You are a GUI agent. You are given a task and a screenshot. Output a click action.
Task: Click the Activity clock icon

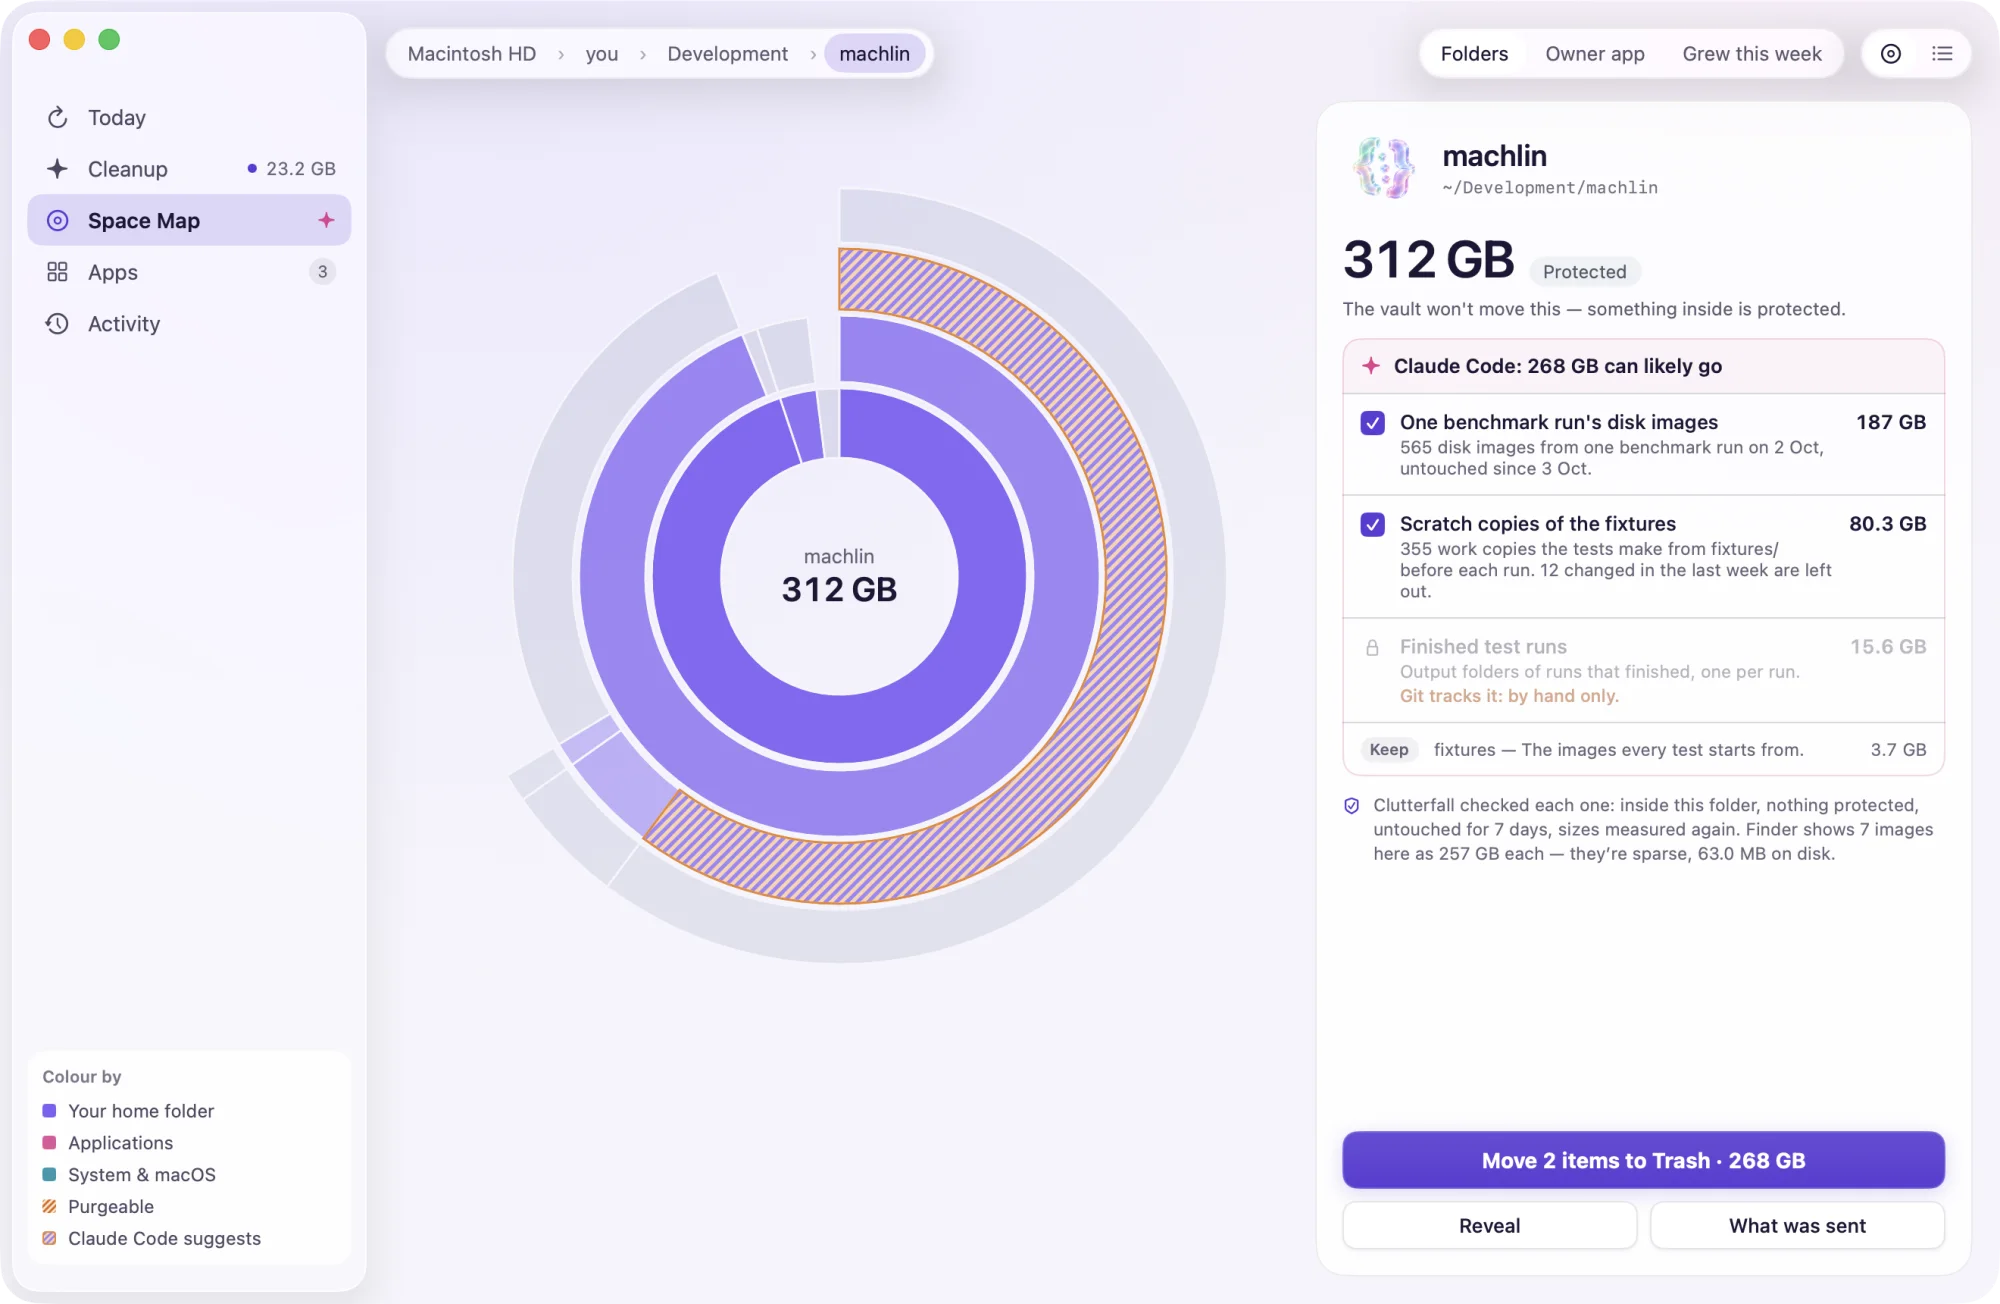pyautogui.click(x=57, y=324)
